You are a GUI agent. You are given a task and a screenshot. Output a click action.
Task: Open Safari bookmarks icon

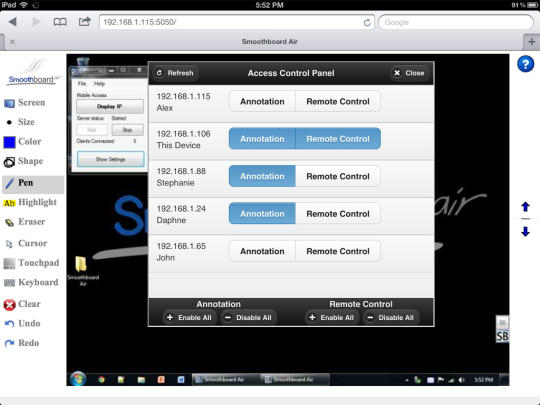[60, 22]
